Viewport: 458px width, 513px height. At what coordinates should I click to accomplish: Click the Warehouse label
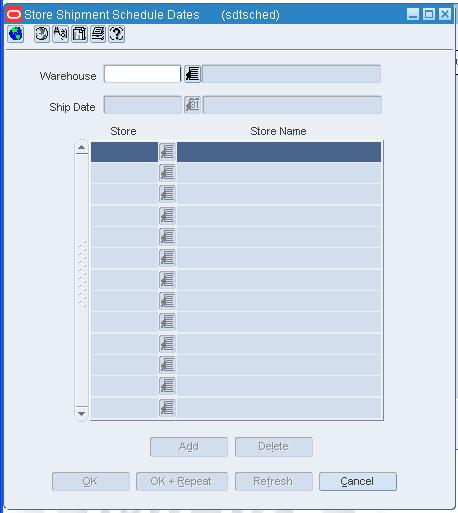click(x=68, y=76)
